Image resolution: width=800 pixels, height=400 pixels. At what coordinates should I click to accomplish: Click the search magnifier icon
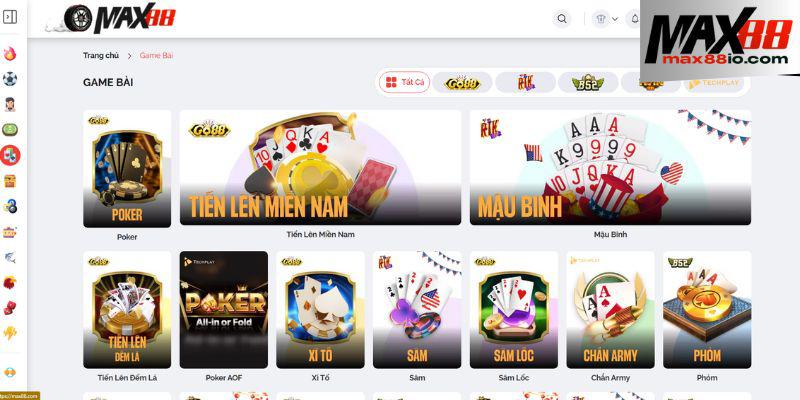pos(562,19)
